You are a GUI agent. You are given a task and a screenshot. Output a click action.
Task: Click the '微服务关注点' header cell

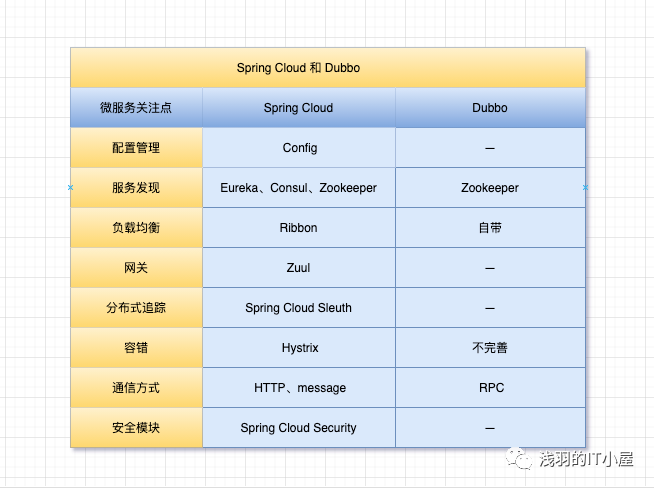[136, 108]
